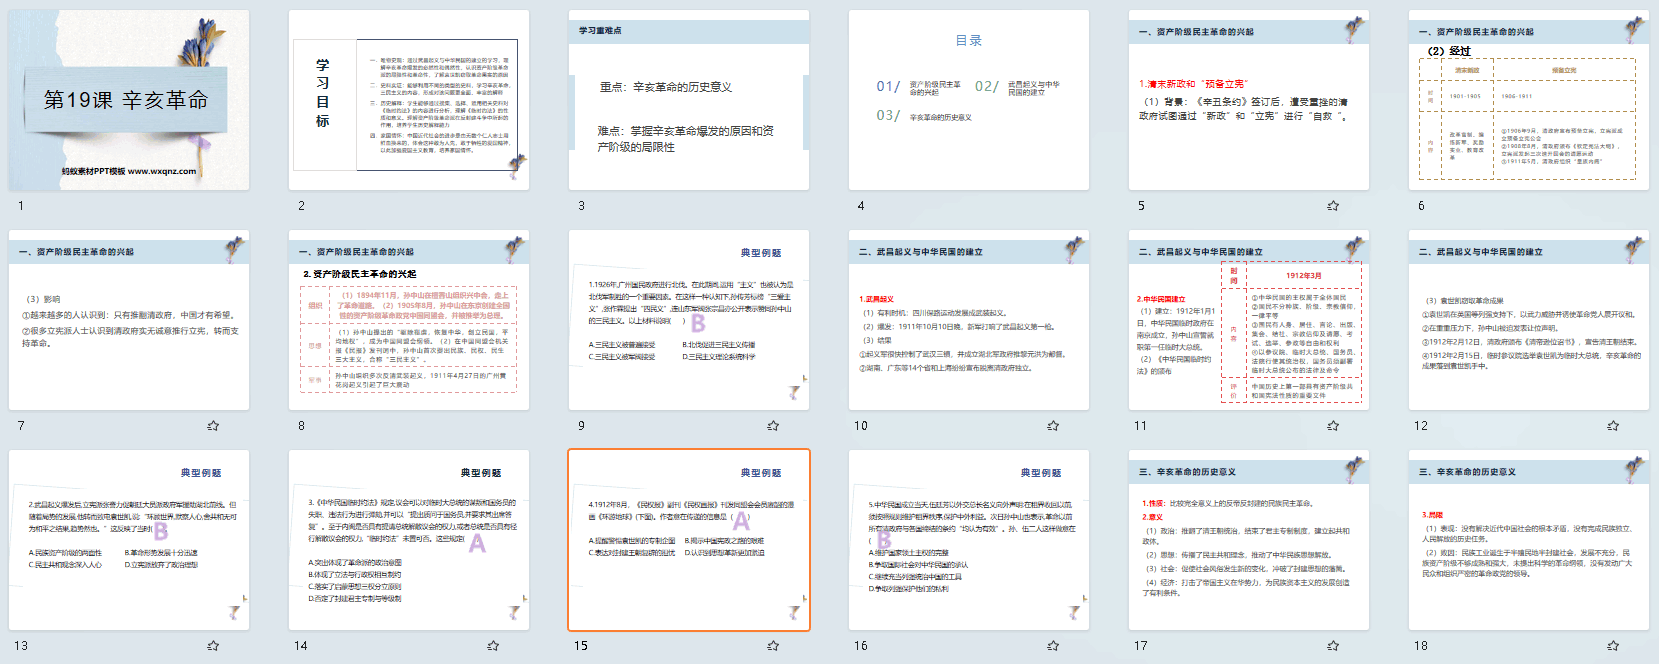1659x664 pixels.
Task: Select the '学习目标' slide thumbnail
Action: (x=409, y=100)
